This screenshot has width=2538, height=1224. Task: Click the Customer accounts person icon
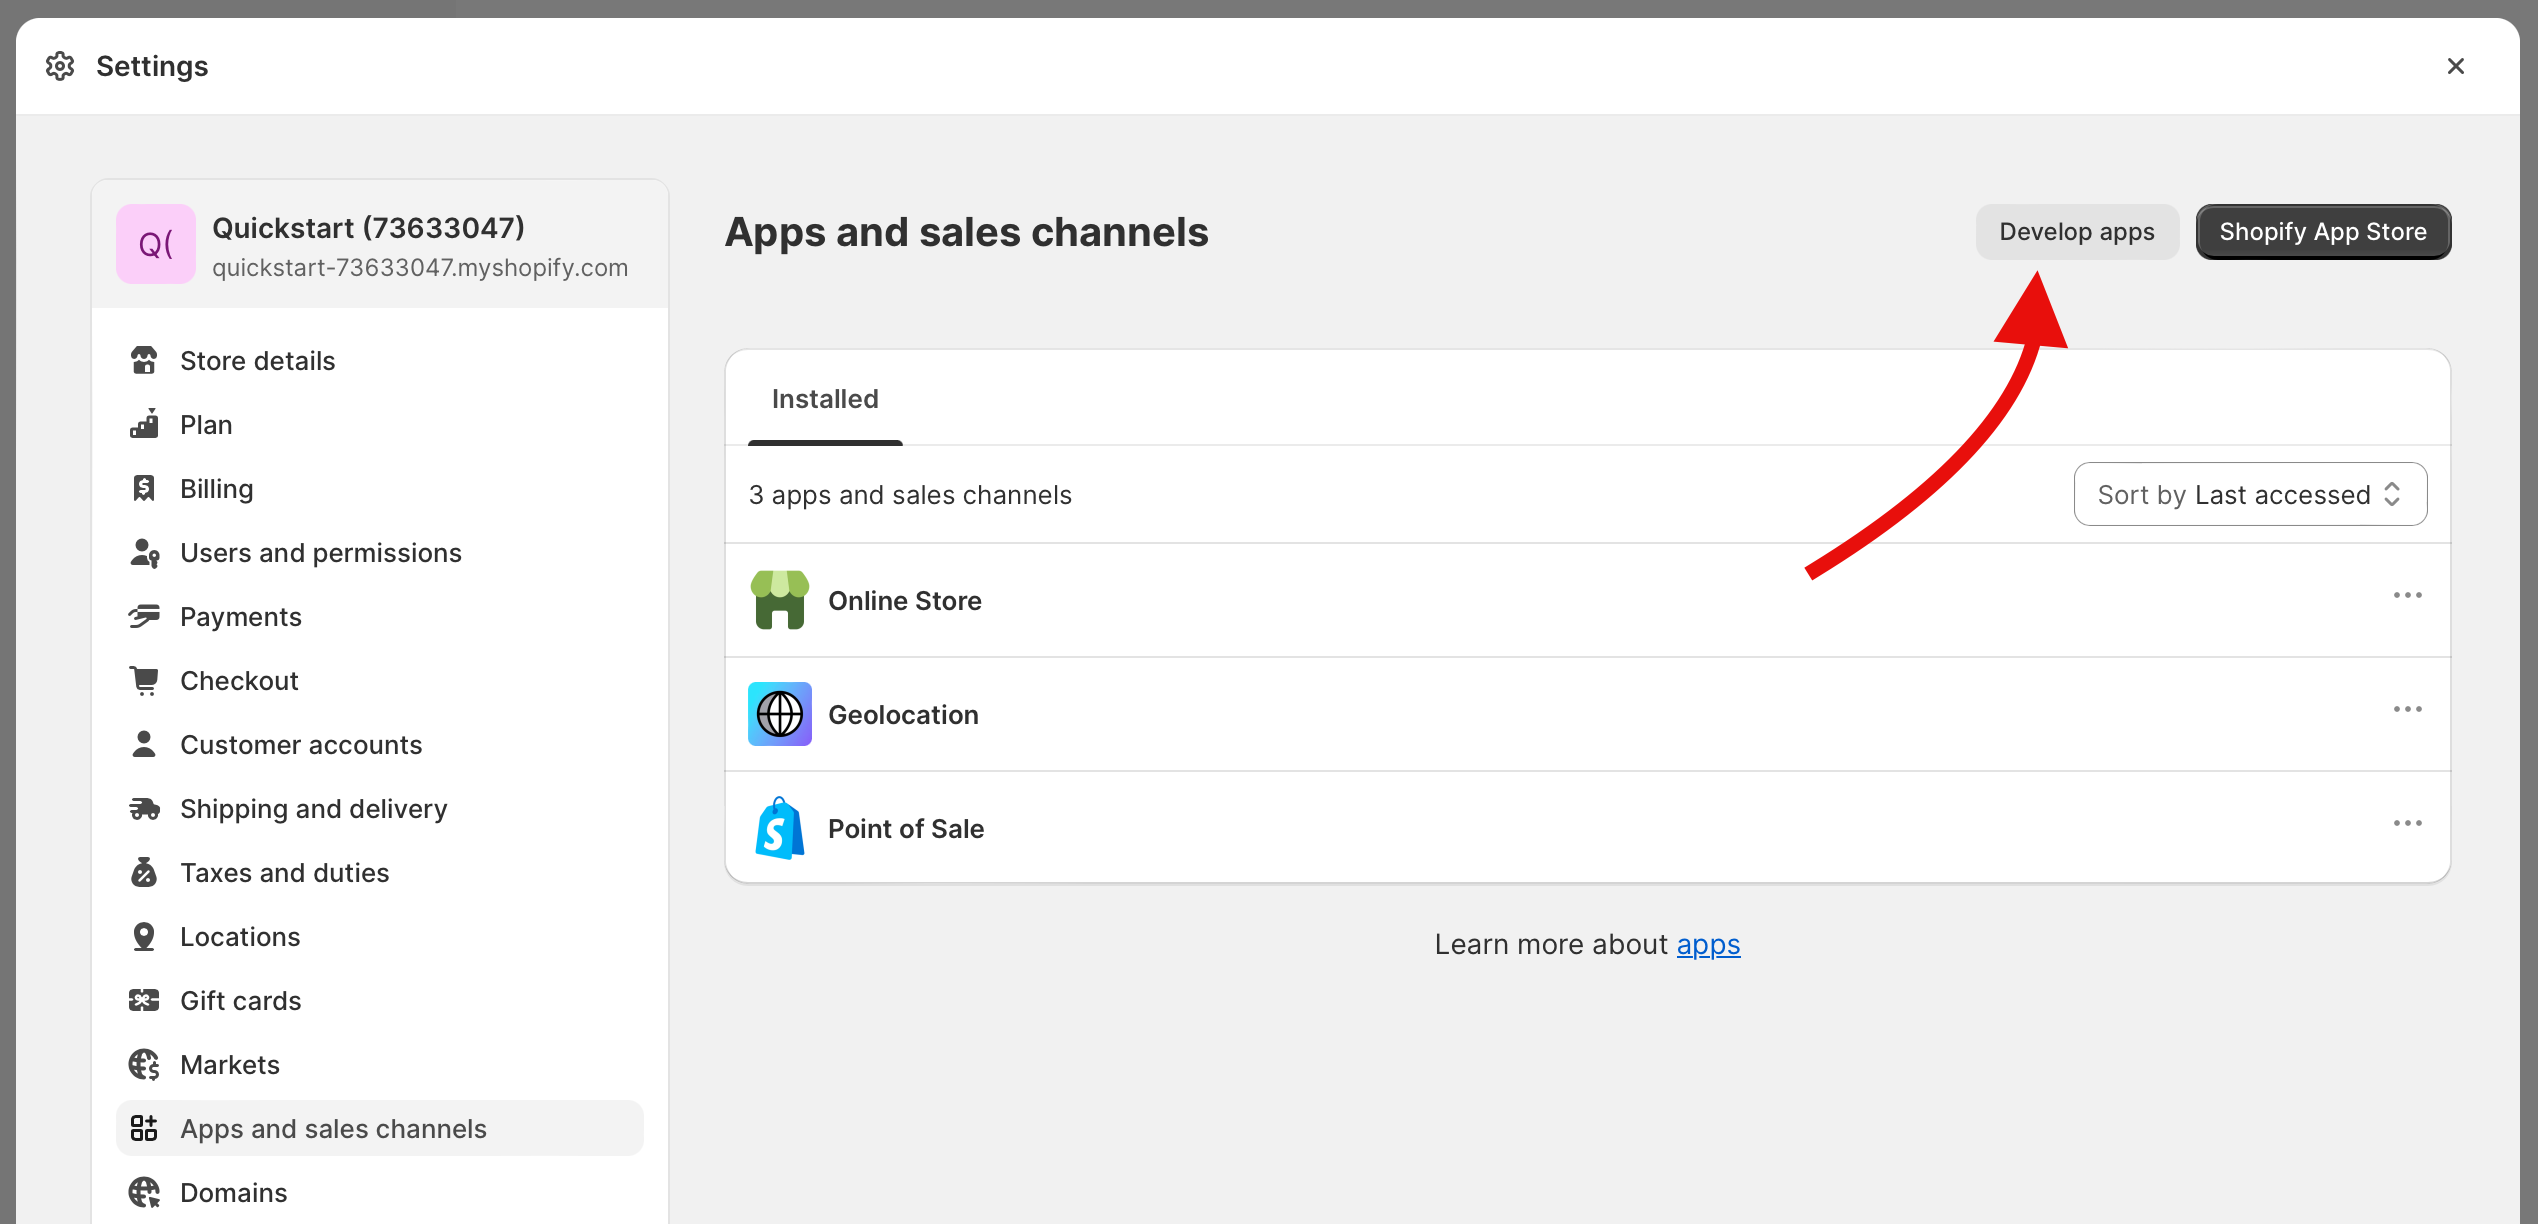pos(144,745)
